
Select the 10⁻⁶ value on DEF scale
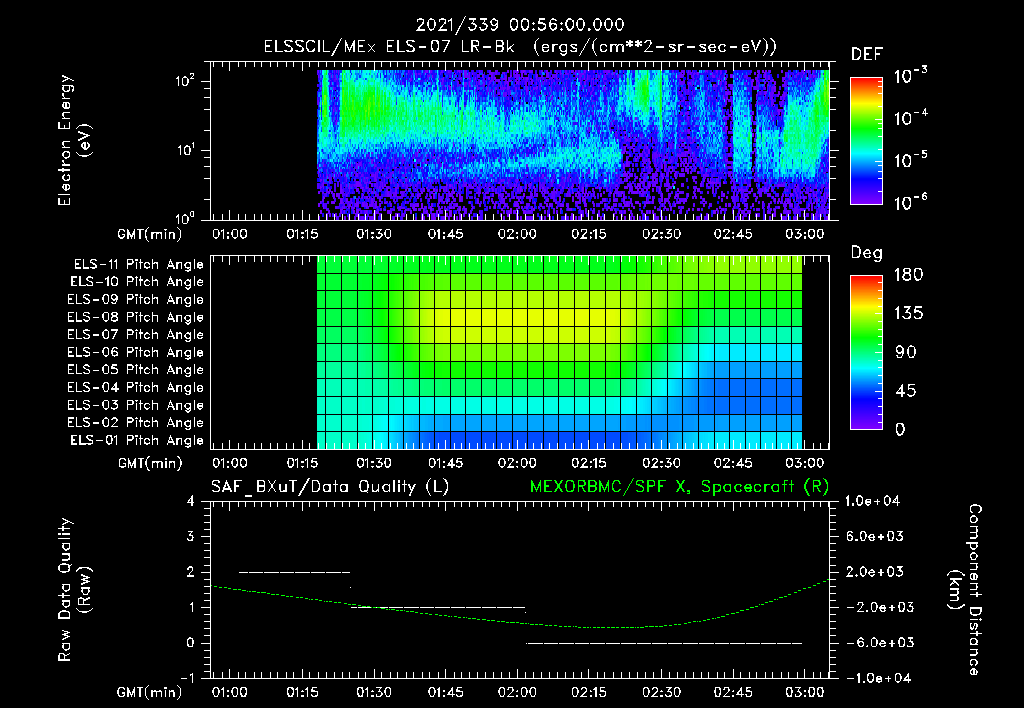[910, 201]
